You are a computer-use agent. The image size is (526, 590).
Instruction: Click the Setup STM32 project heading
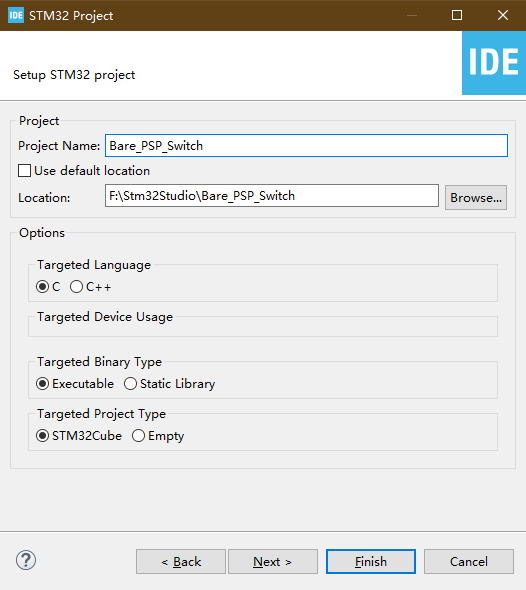click(74, 75)
